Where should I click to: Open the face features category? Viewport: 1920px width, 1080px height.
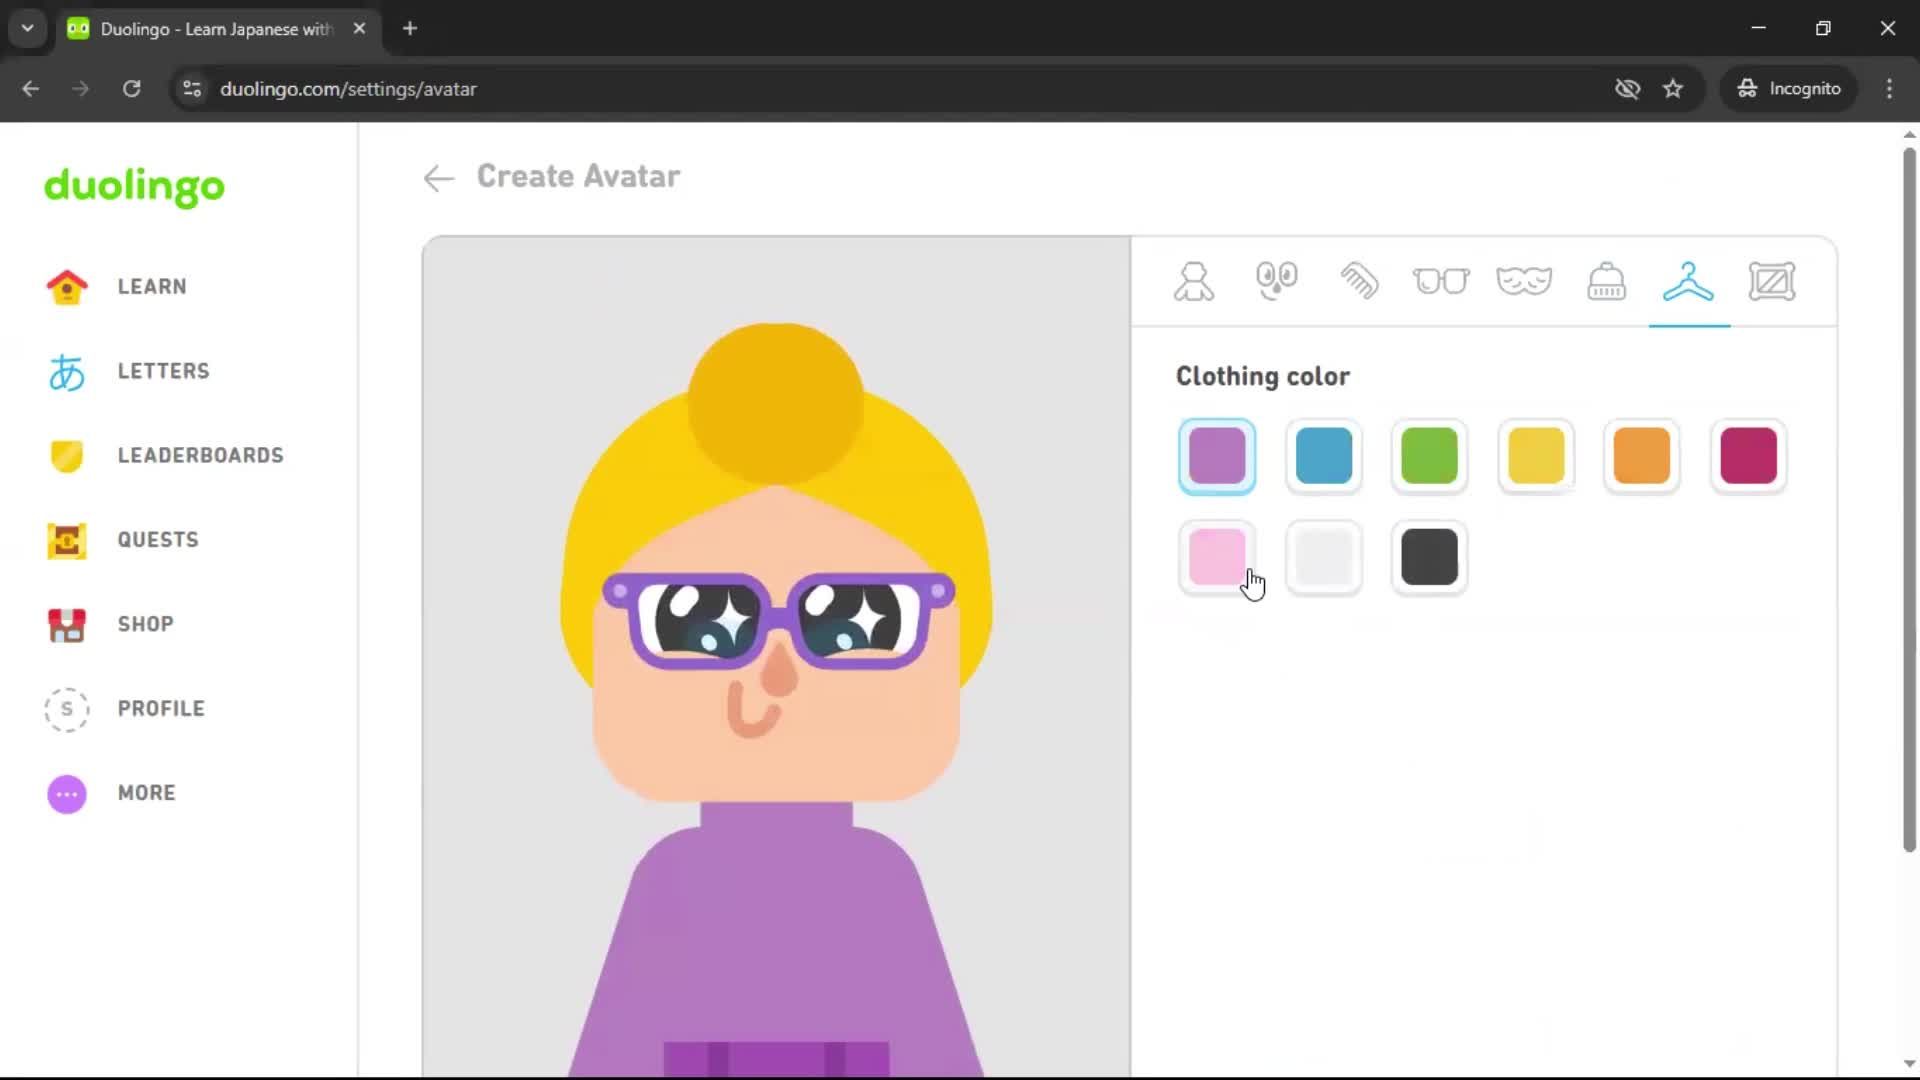coord(1277,281)
